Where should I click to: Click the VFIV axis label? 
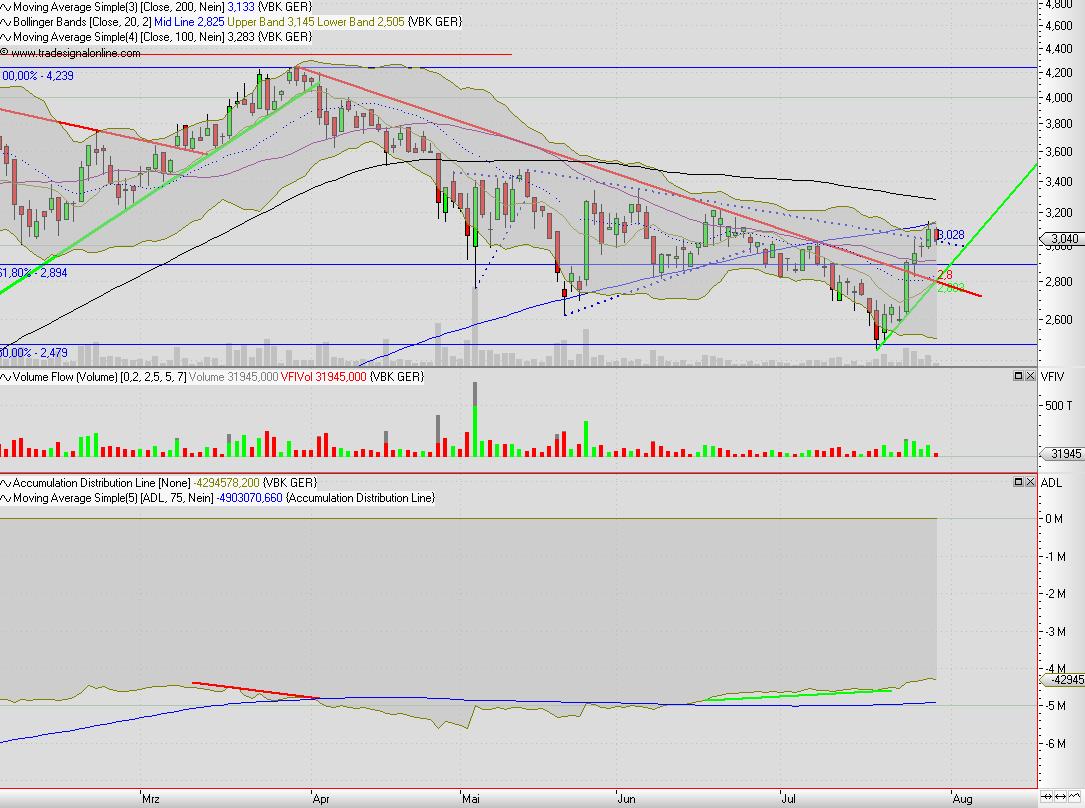(x=1052, y=377)
